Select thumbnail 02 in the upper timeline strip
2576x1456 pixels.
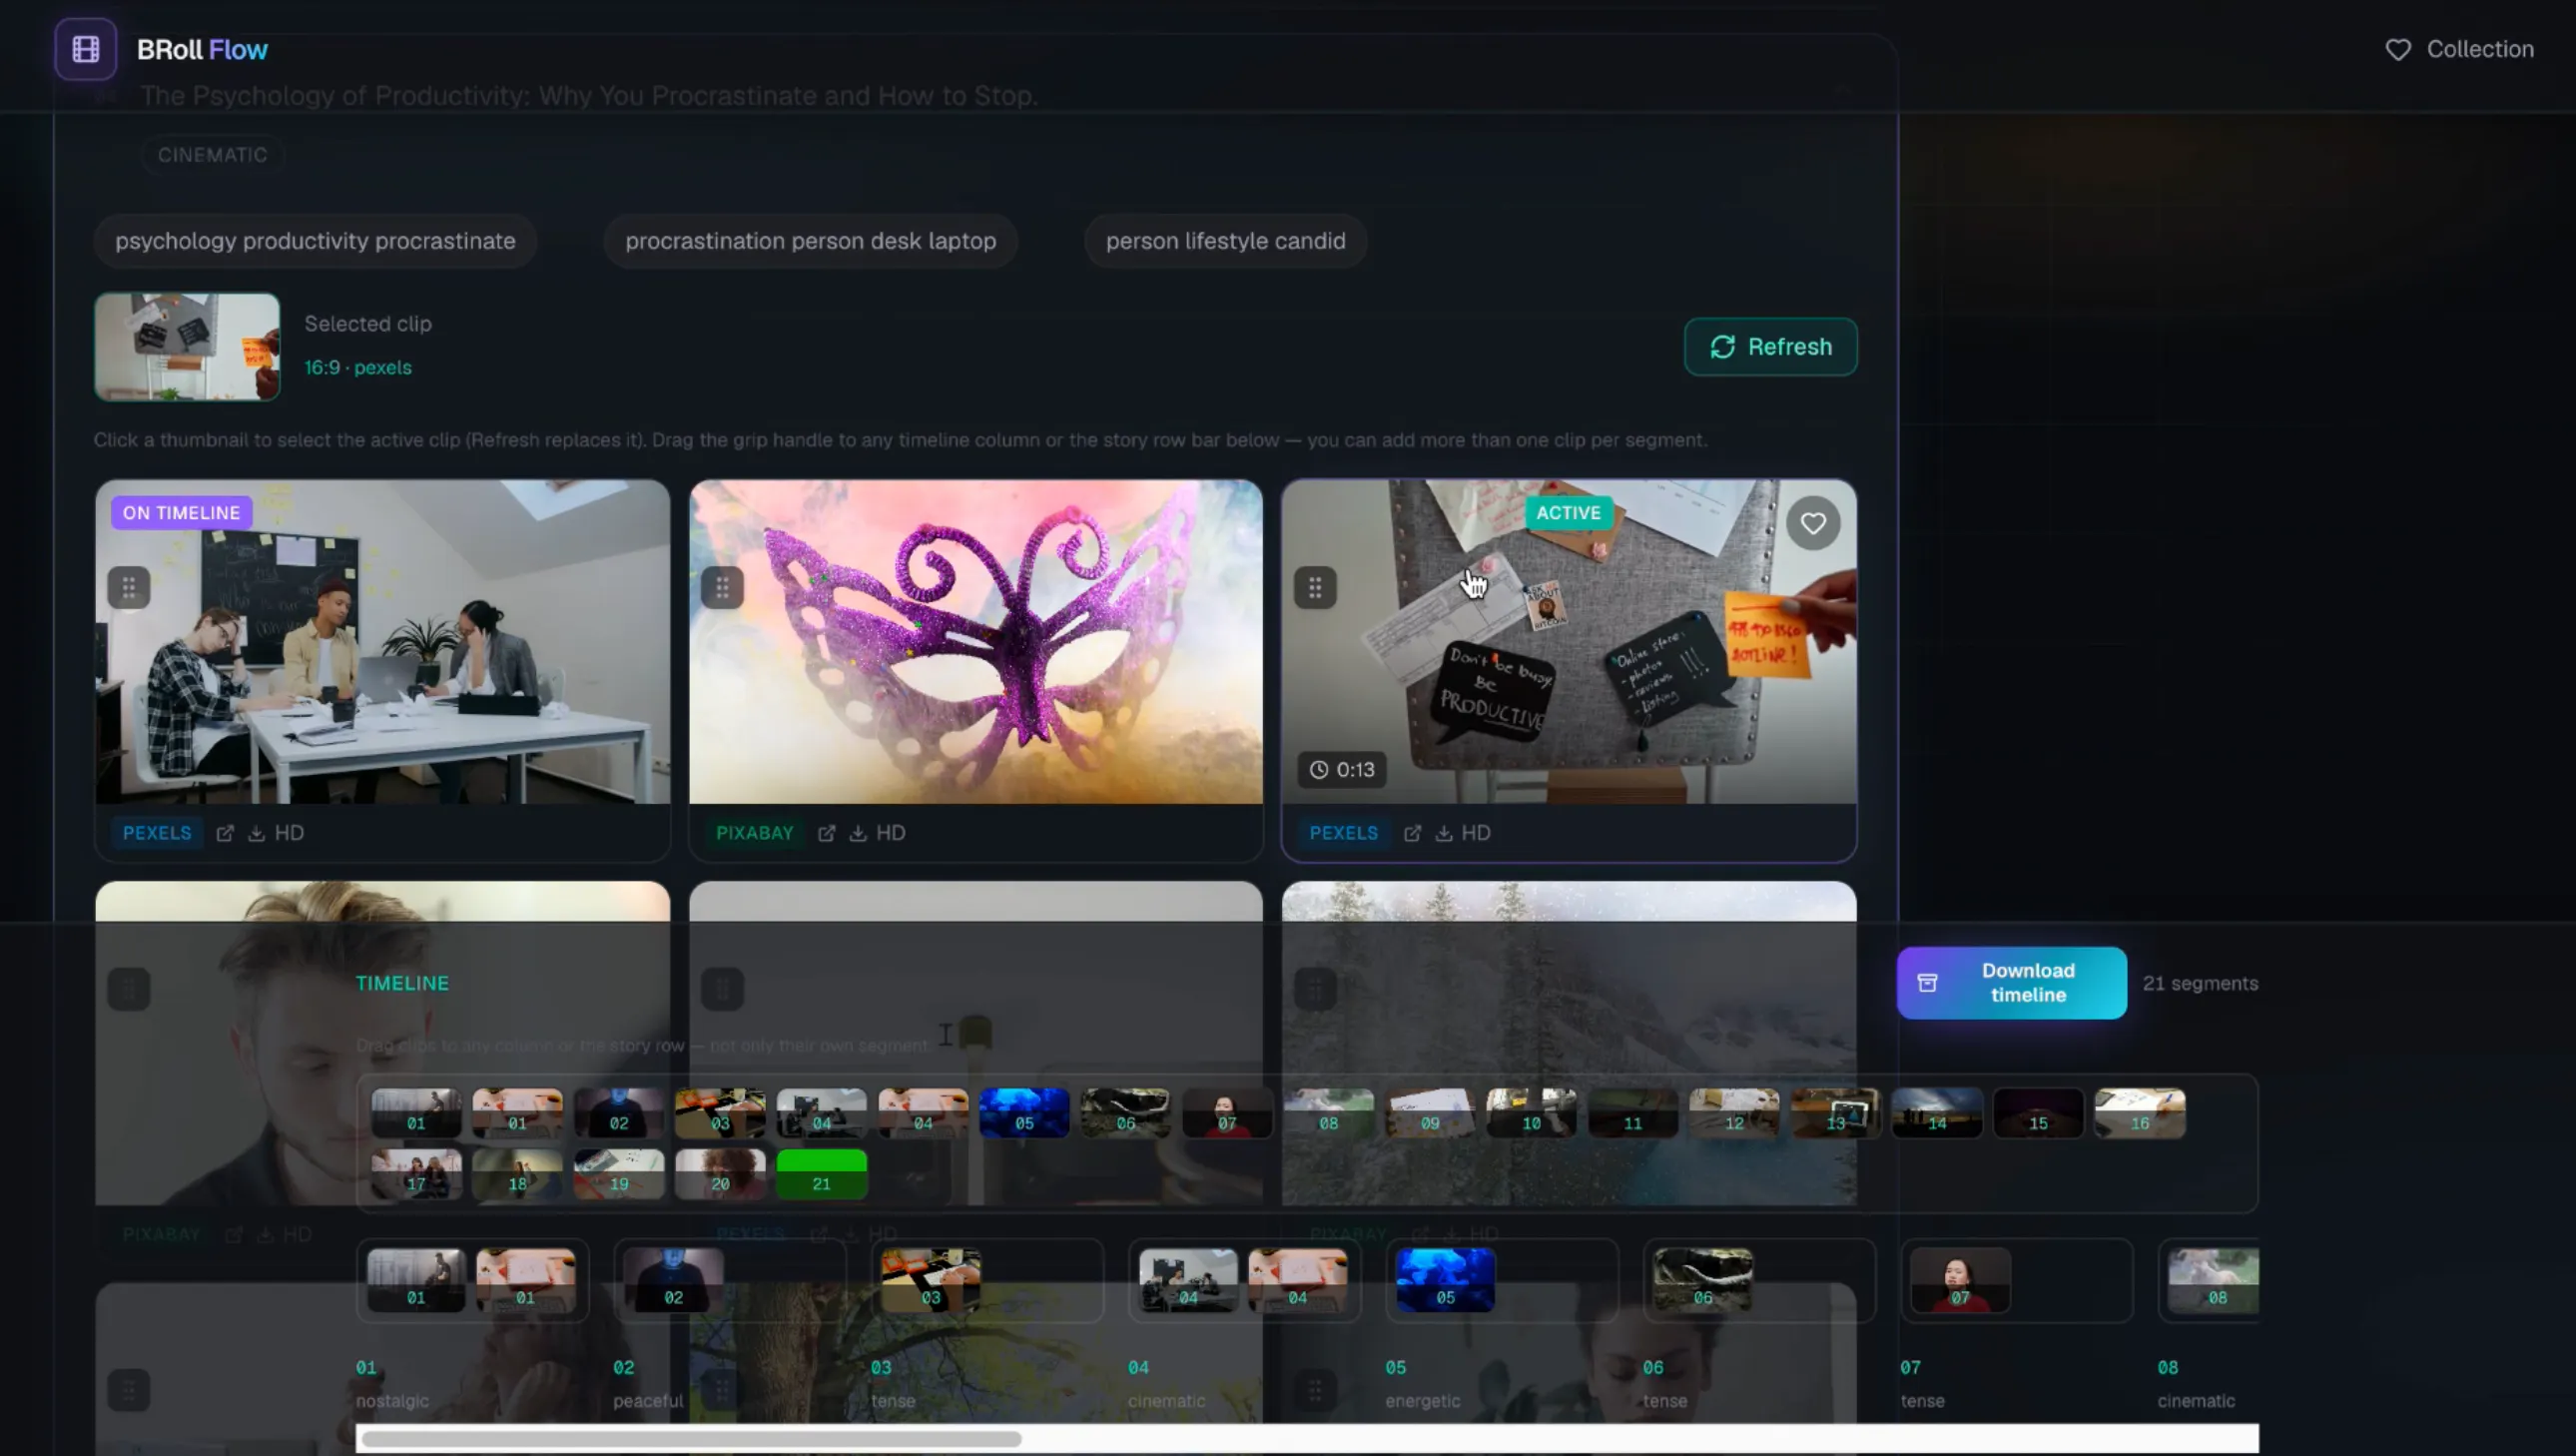pos(619,1113)
